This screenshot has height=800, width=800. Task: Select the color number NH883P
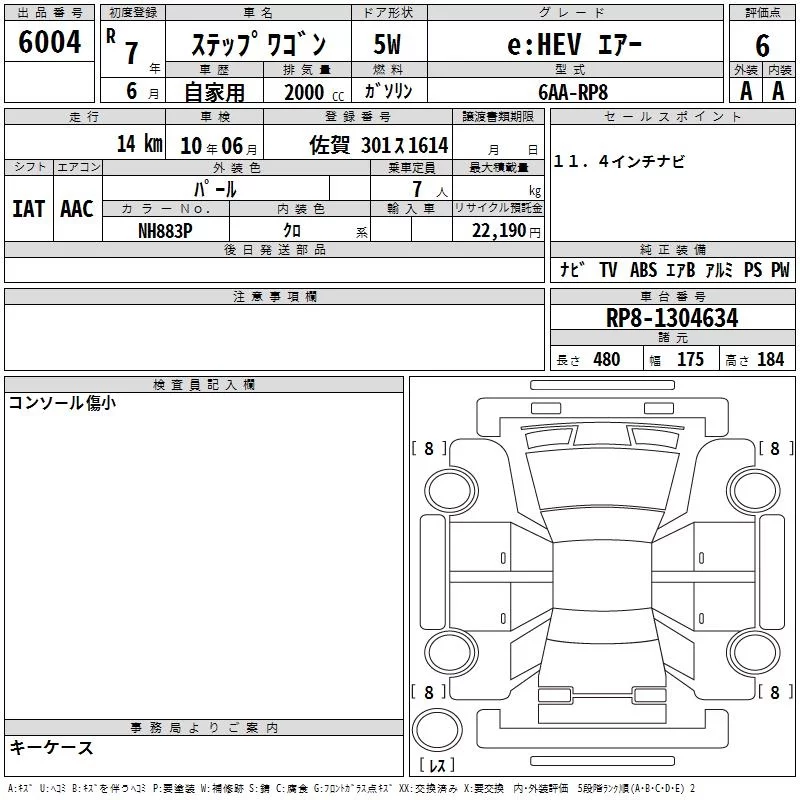click(165, 231)
